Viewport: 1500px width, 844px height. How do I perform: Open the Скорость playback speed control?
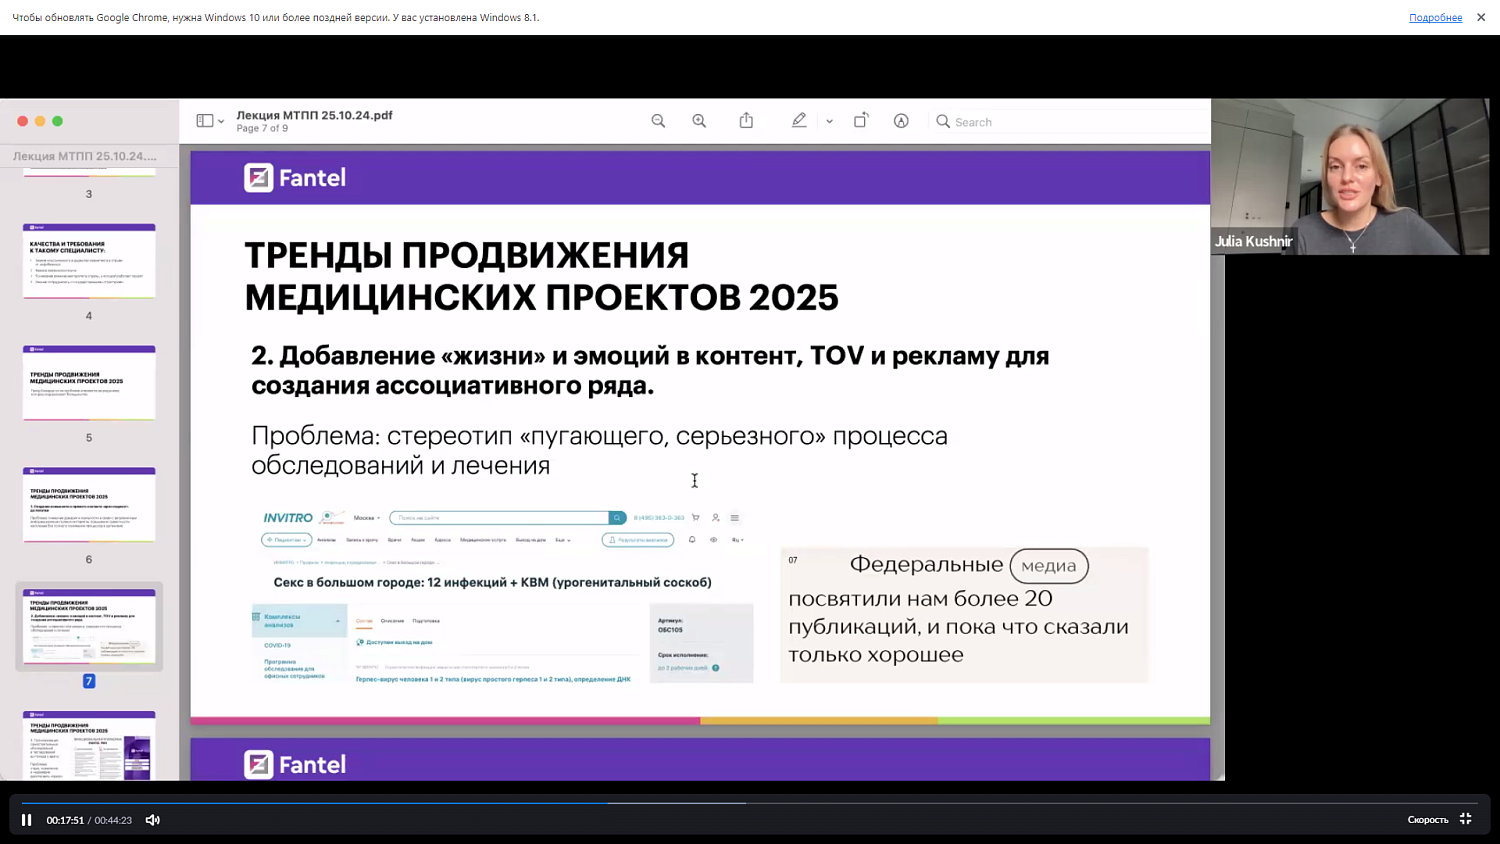tap(1427, 819)
